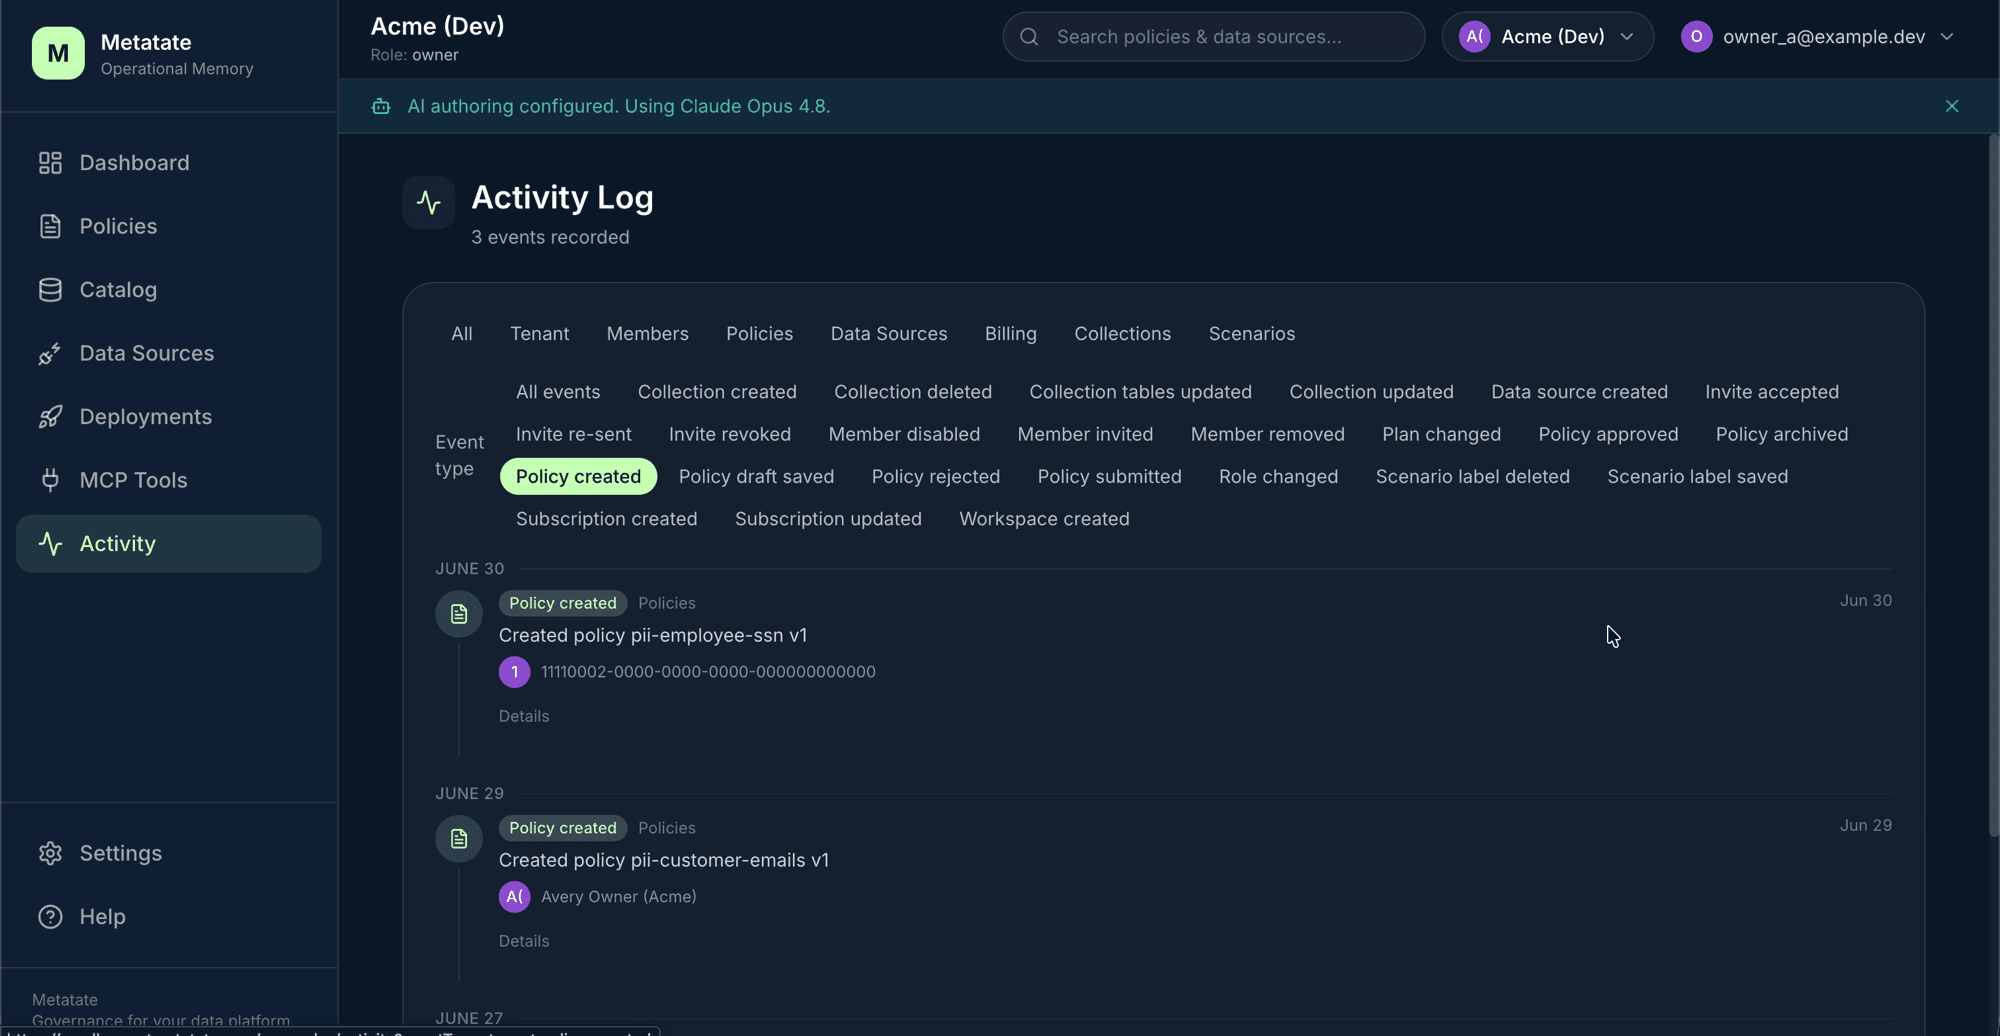Click the pii-employee-ssn event document icon
Viewport: 2000px width, 1036px height.
(x=459, y=614)
